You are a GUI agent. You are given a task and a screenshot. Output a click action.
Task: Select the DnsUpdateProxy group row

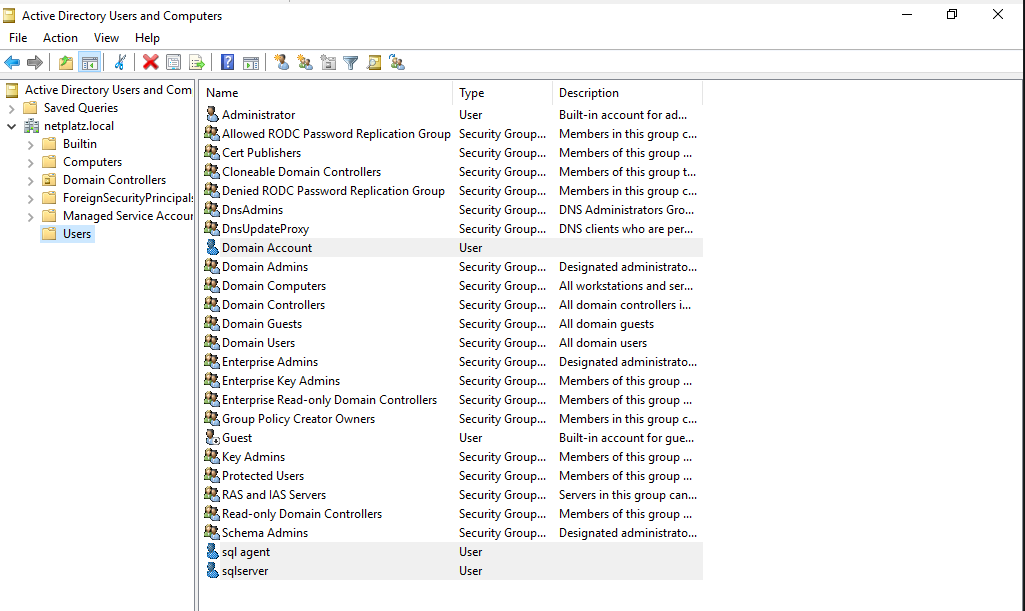pyautogui.click(x=452, y=229)
